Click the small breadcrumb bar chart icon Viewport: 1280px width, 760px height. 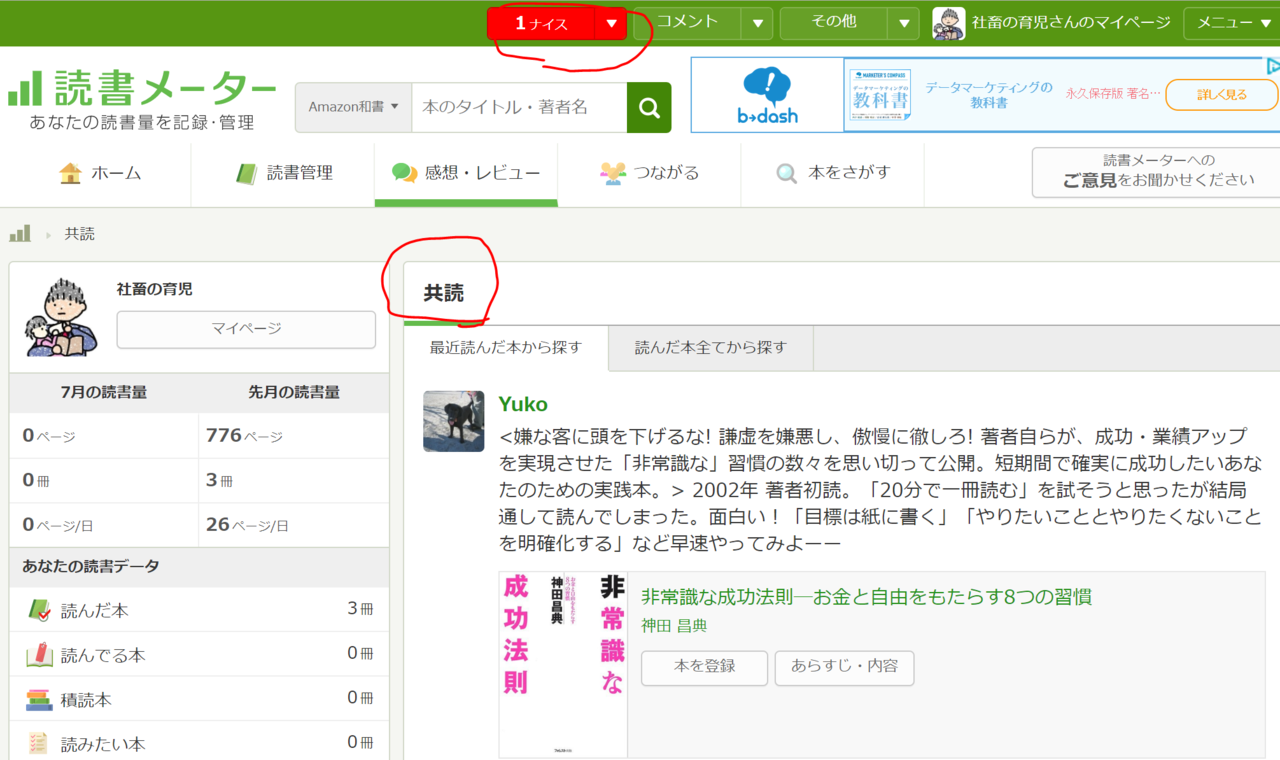pos(20,234)
